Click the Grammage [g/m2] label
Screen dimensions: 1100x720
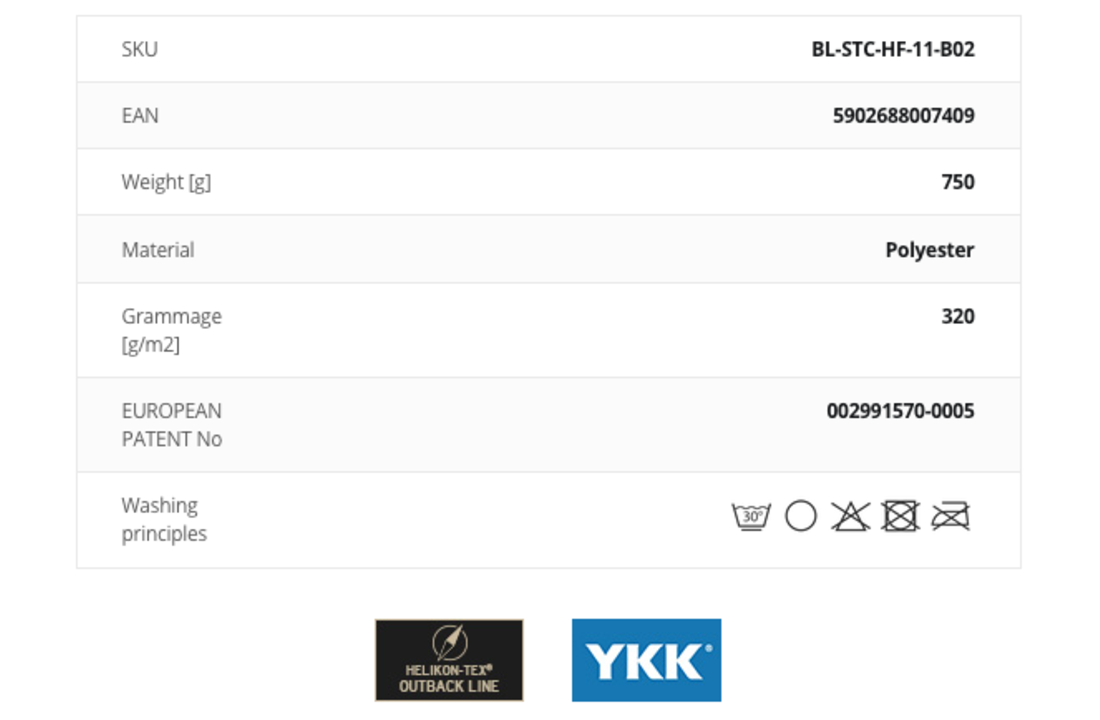172,331
